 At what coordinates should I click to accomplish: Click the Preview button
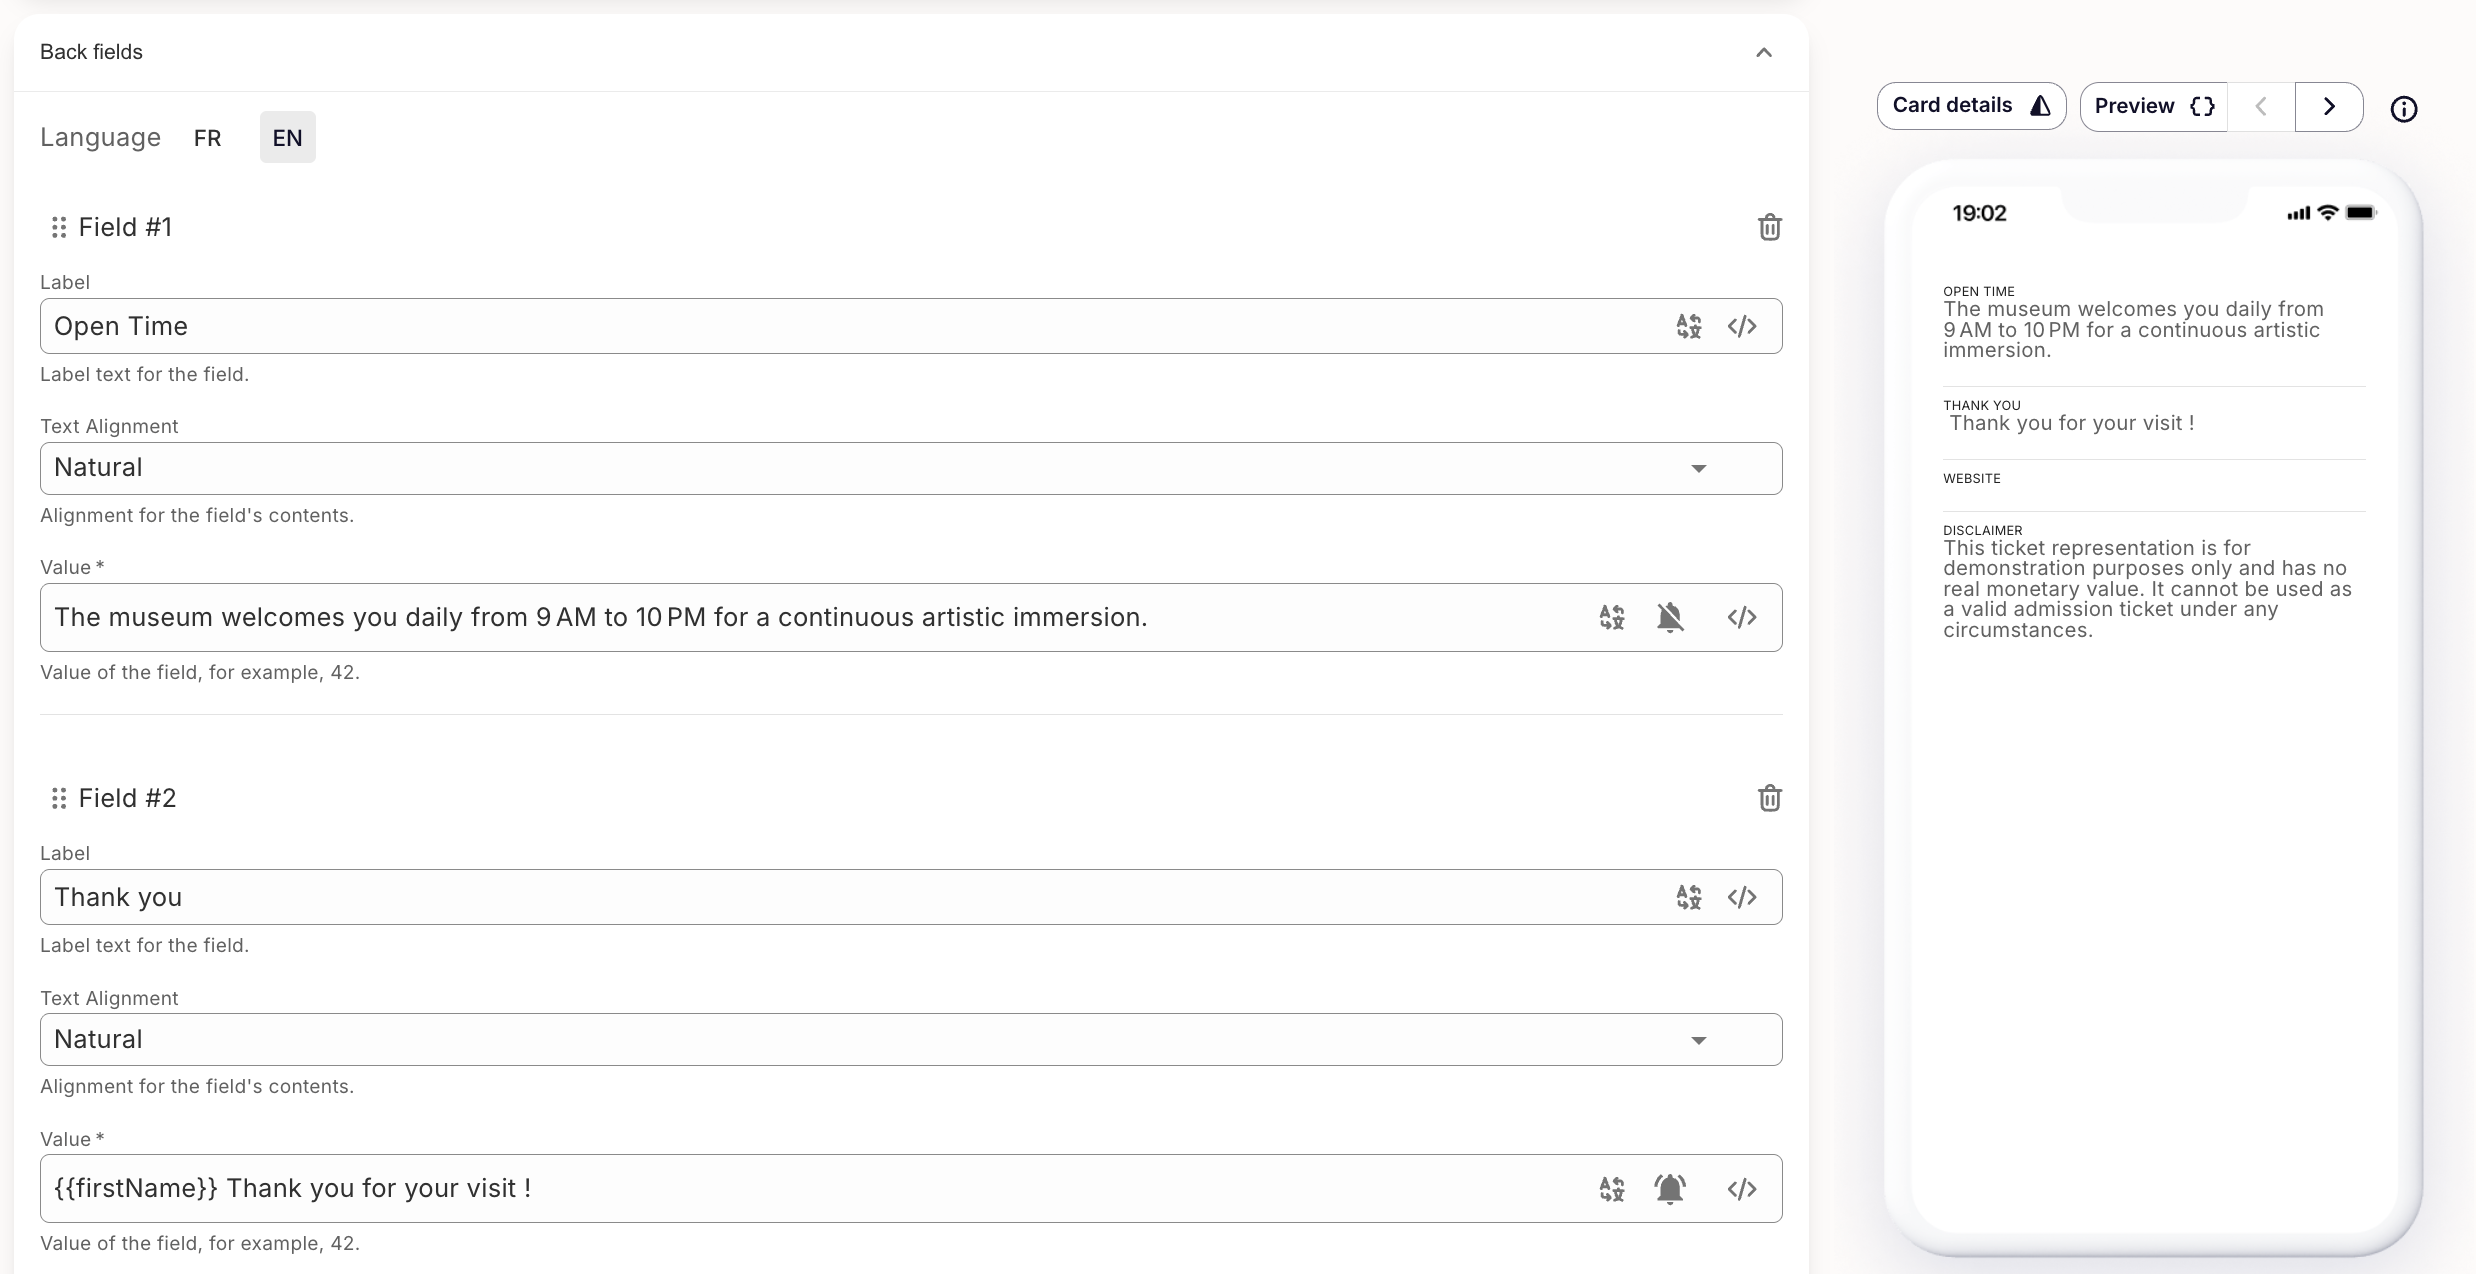tap(2153, 106)
